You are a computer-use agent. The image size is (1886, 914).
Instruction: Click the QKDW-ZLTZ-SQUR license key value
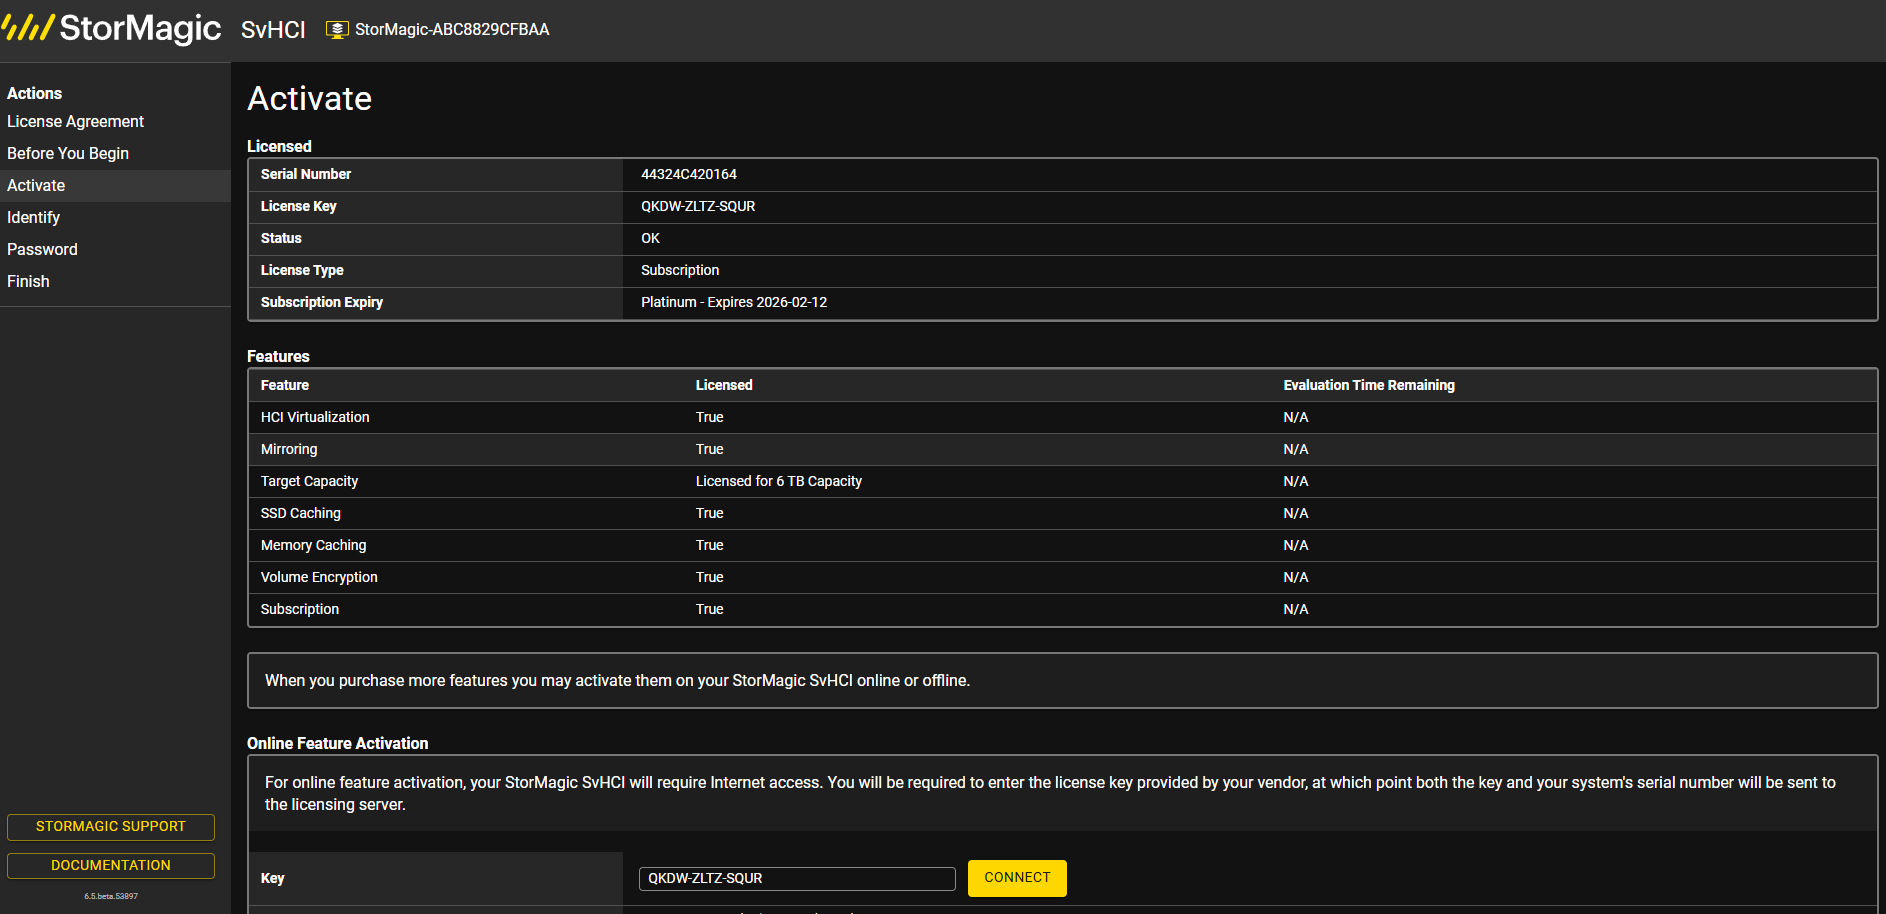coord(698,206)
